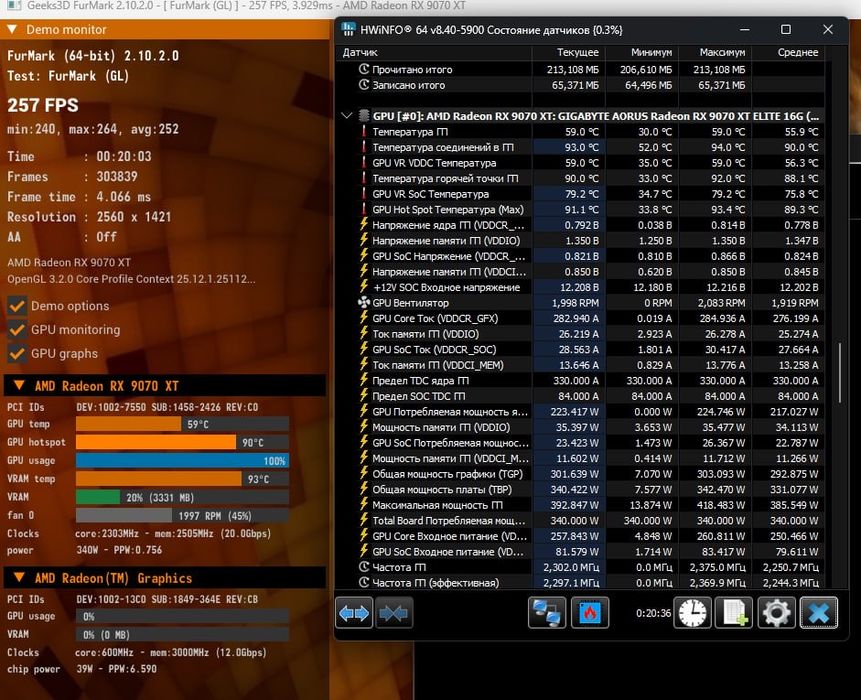Select the GPU Hot Spot Температура (Max) row

(x=580, y=209)
